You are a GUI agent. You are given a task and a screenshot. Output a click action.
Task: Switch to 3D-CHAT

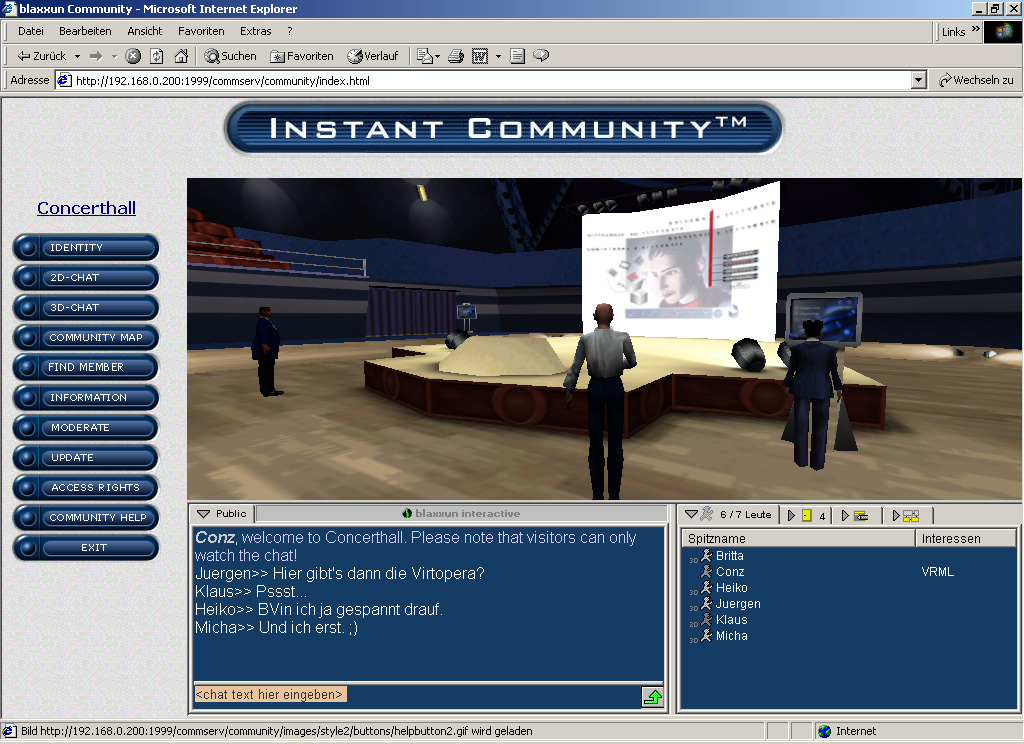86,308
